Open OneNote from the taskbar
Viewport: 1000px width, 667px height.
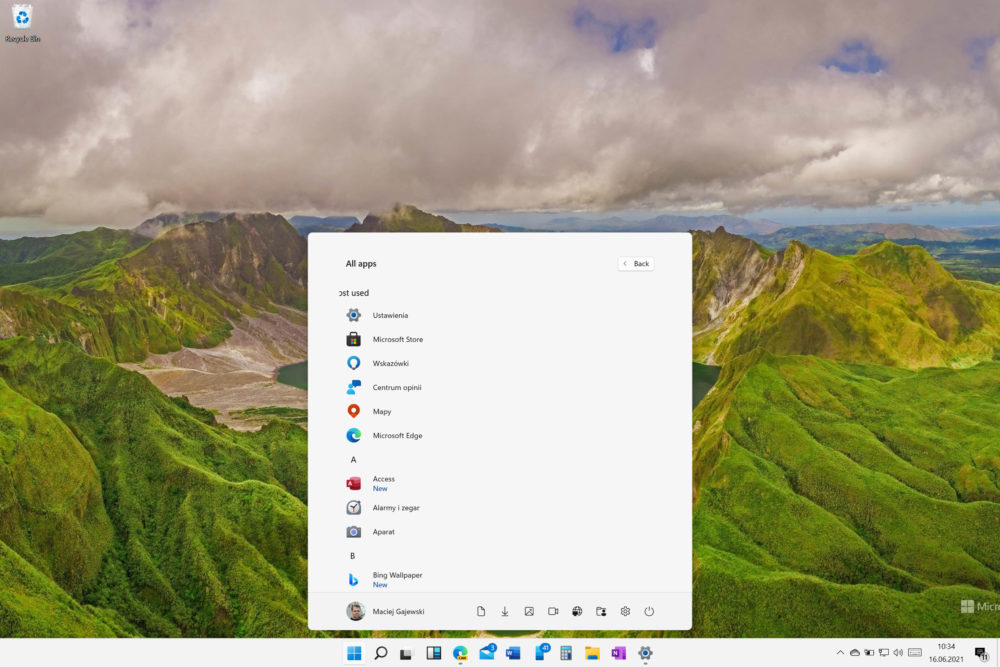coord(619,653)
